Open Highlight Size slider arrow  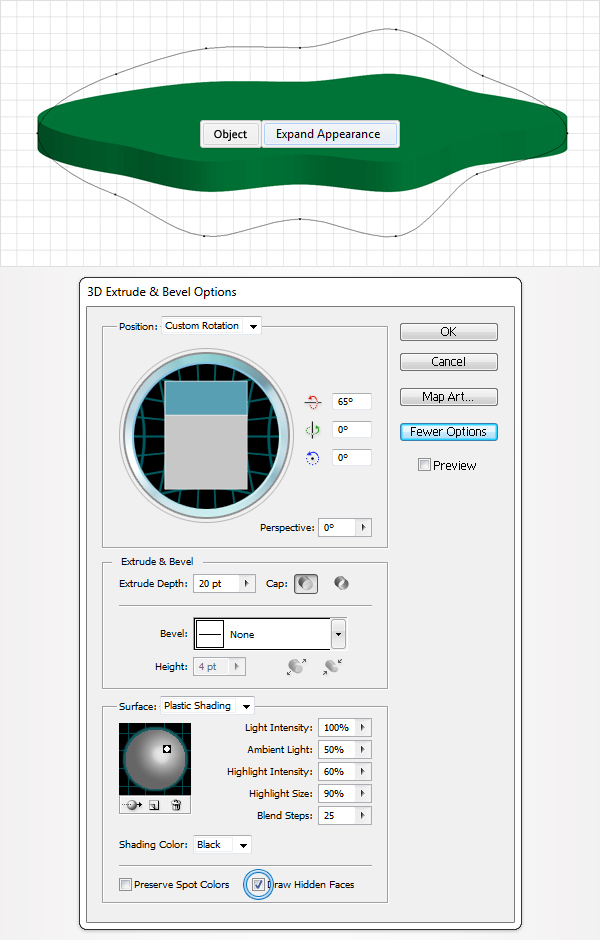[363, 793]
